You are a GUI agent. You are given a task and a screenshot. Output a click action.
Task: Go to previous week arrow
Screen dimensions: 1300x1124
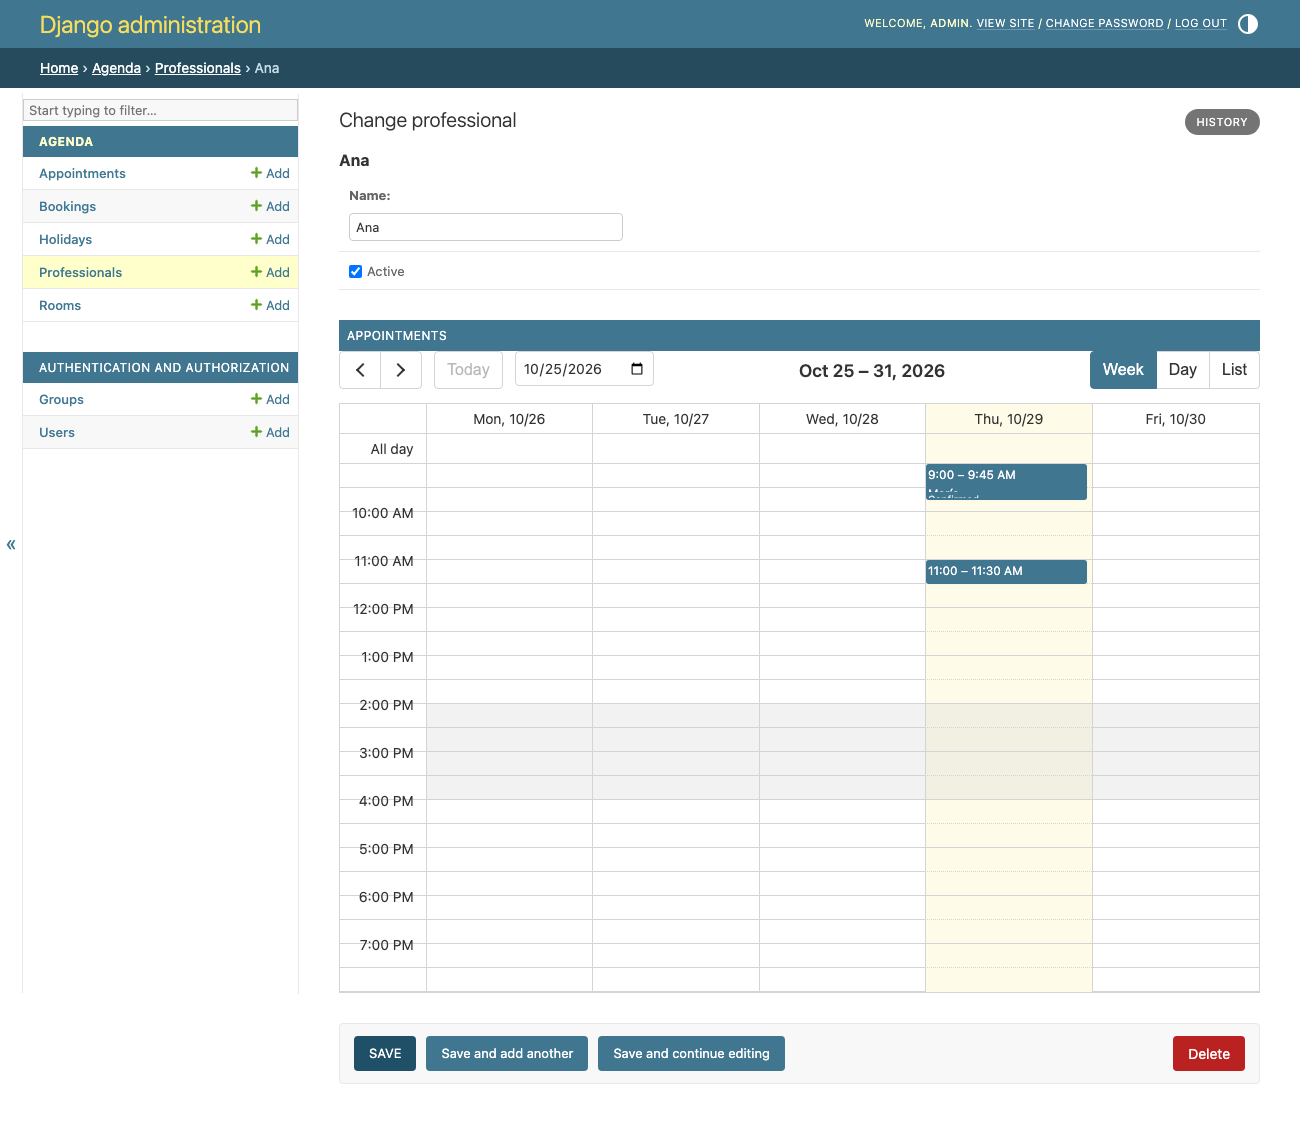[x=360, y=370]
